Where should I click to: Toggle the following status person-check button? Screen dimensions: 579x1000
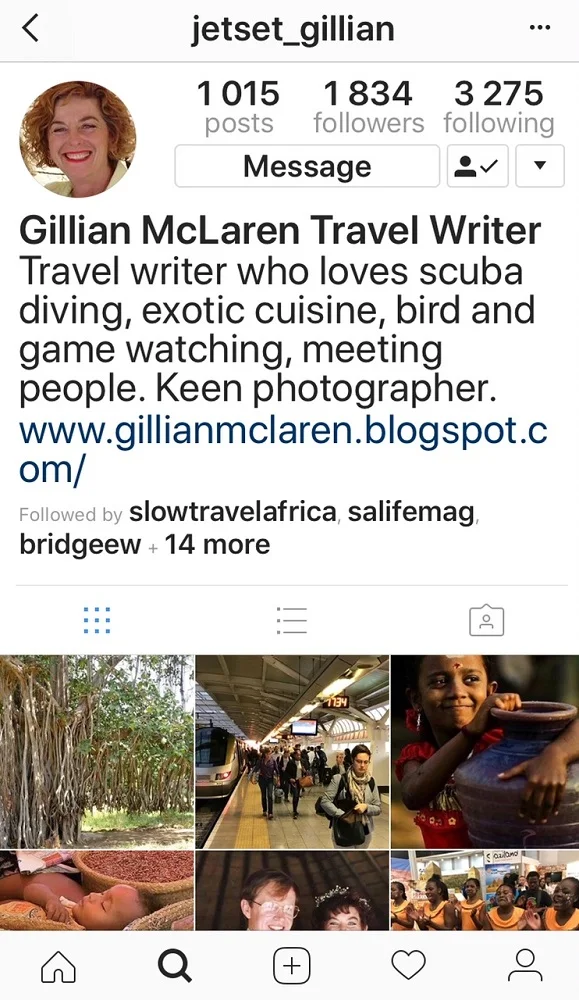(477, 166)
